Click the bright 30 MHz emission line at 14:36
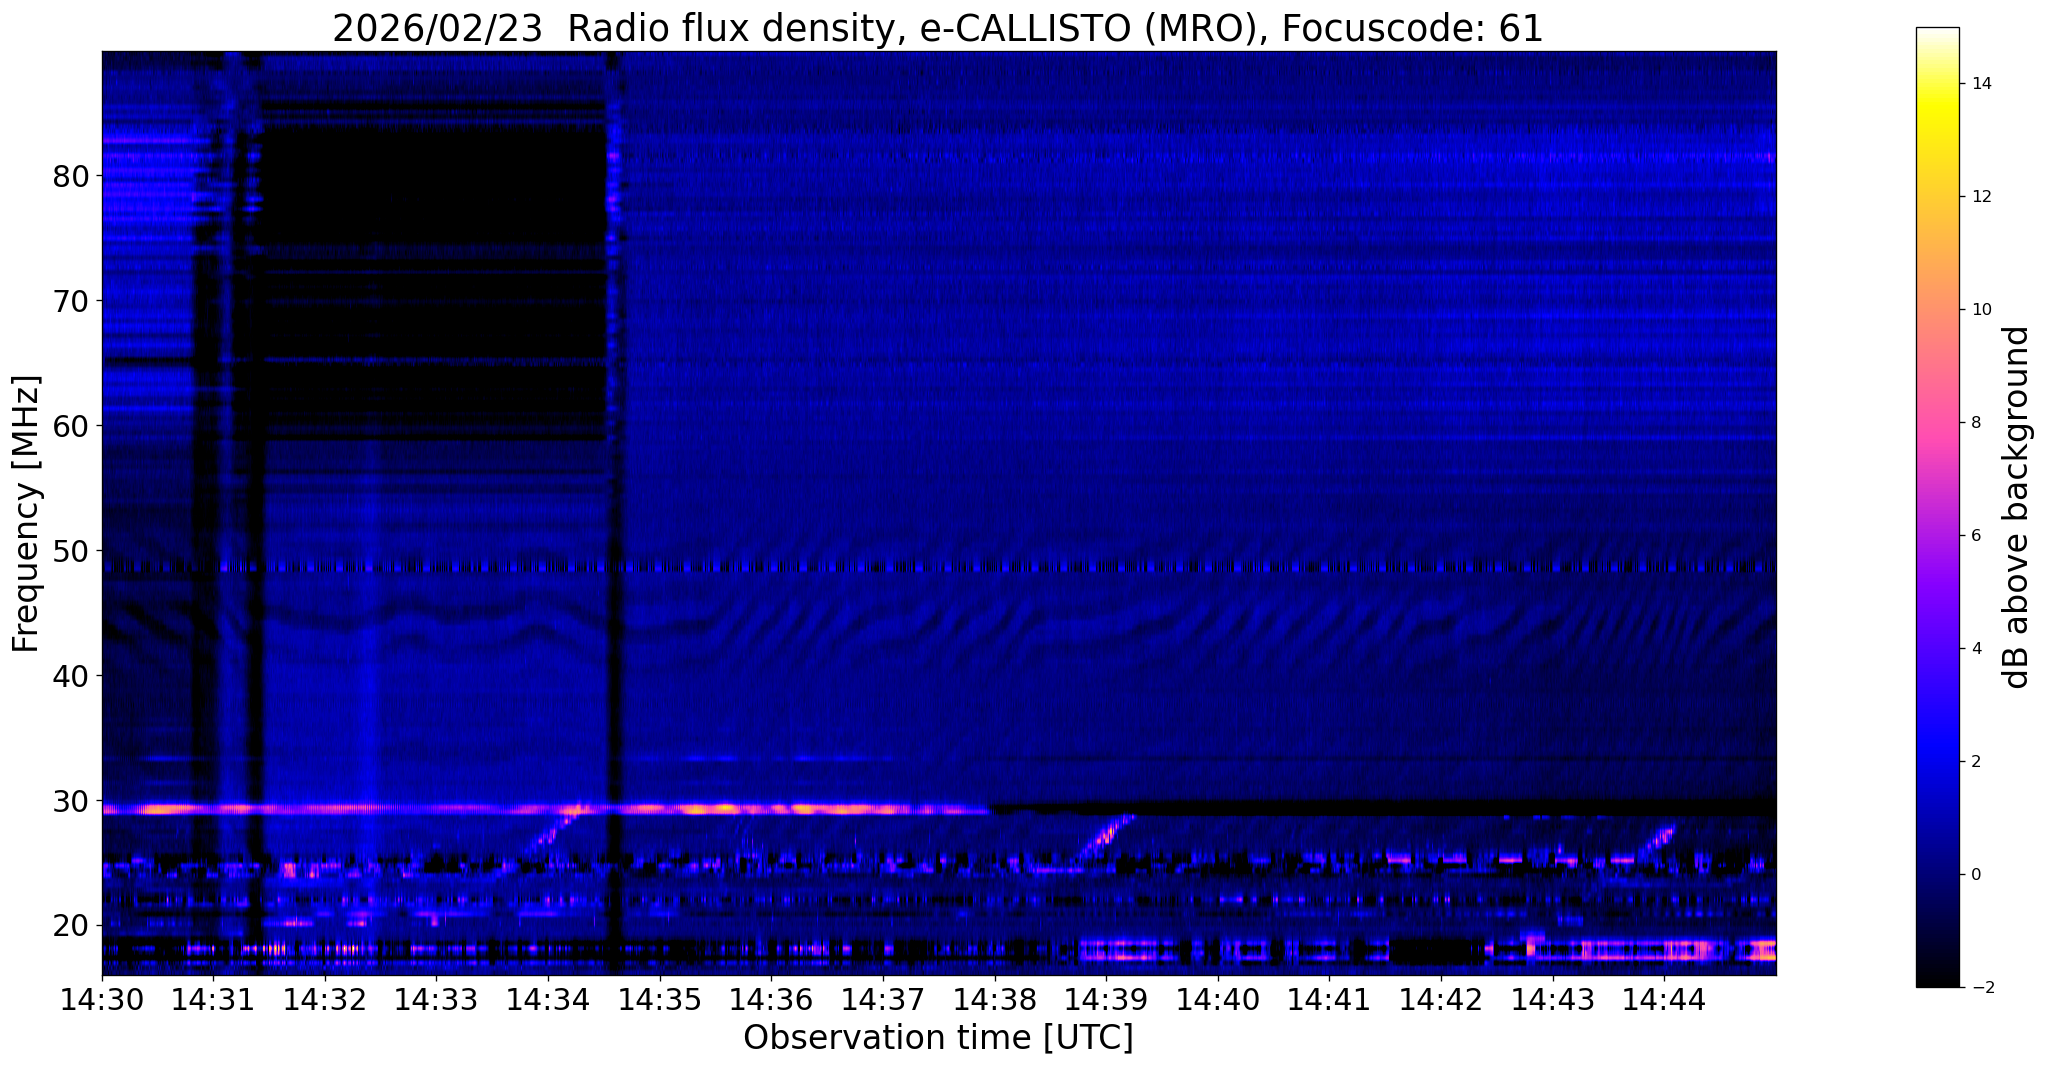Screen dimensions: 2047x1067 pos(771,809)
